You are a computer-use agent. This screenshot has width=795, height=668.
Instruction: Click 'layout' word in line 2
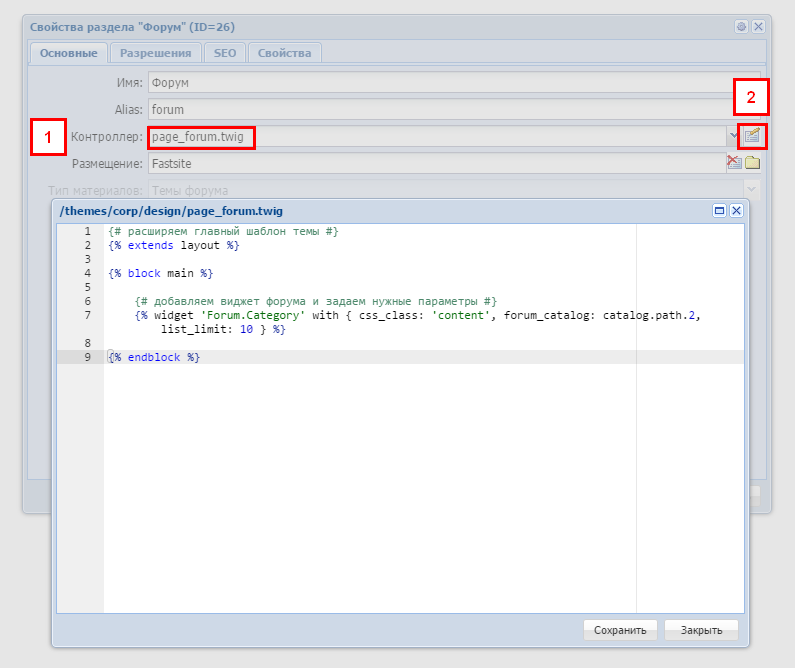(x=200, y=245)
